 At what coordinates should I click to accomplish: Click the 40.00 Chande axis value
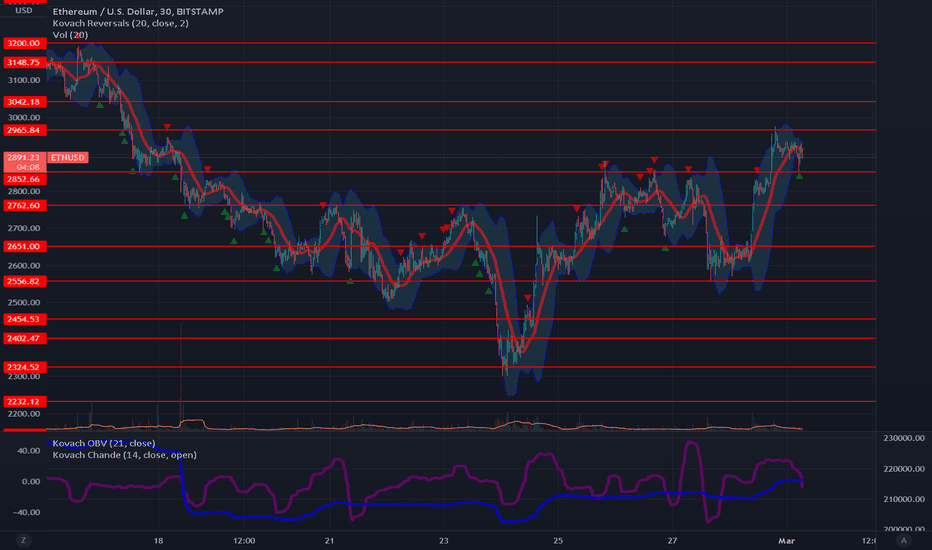point(29,450)
